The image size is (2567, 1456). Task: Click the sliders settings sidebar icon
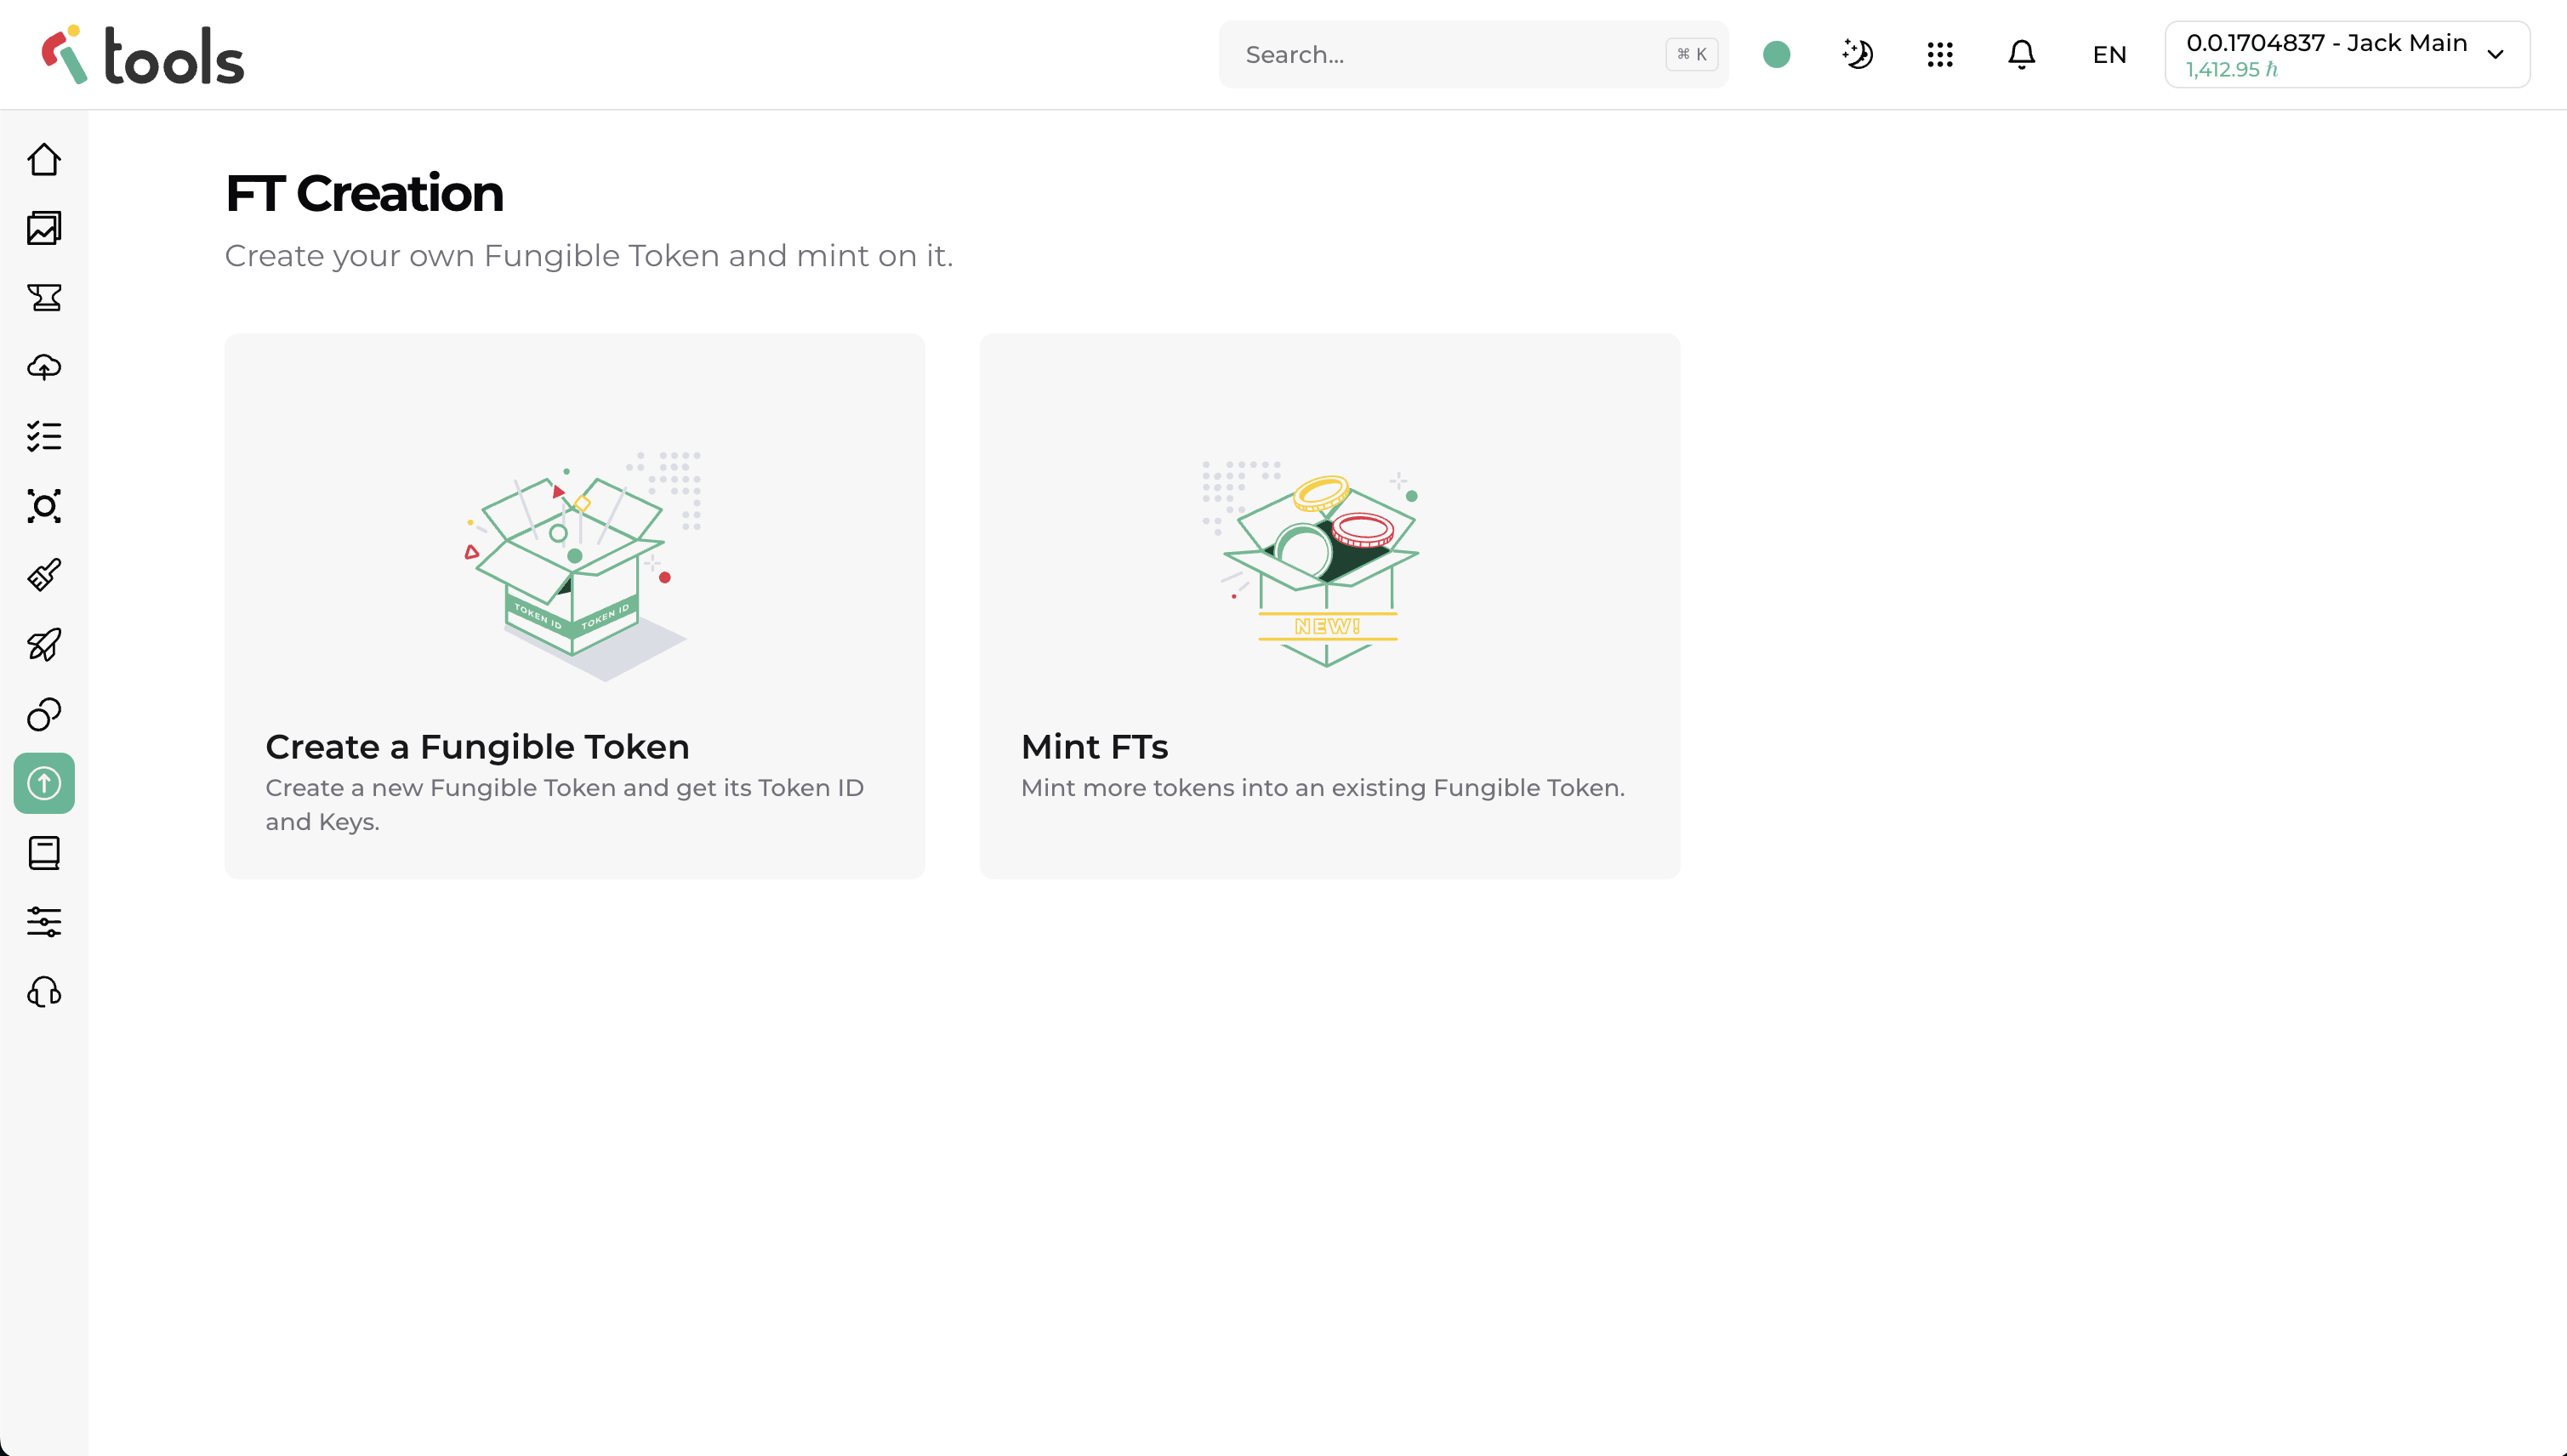[x=44, y=922]
